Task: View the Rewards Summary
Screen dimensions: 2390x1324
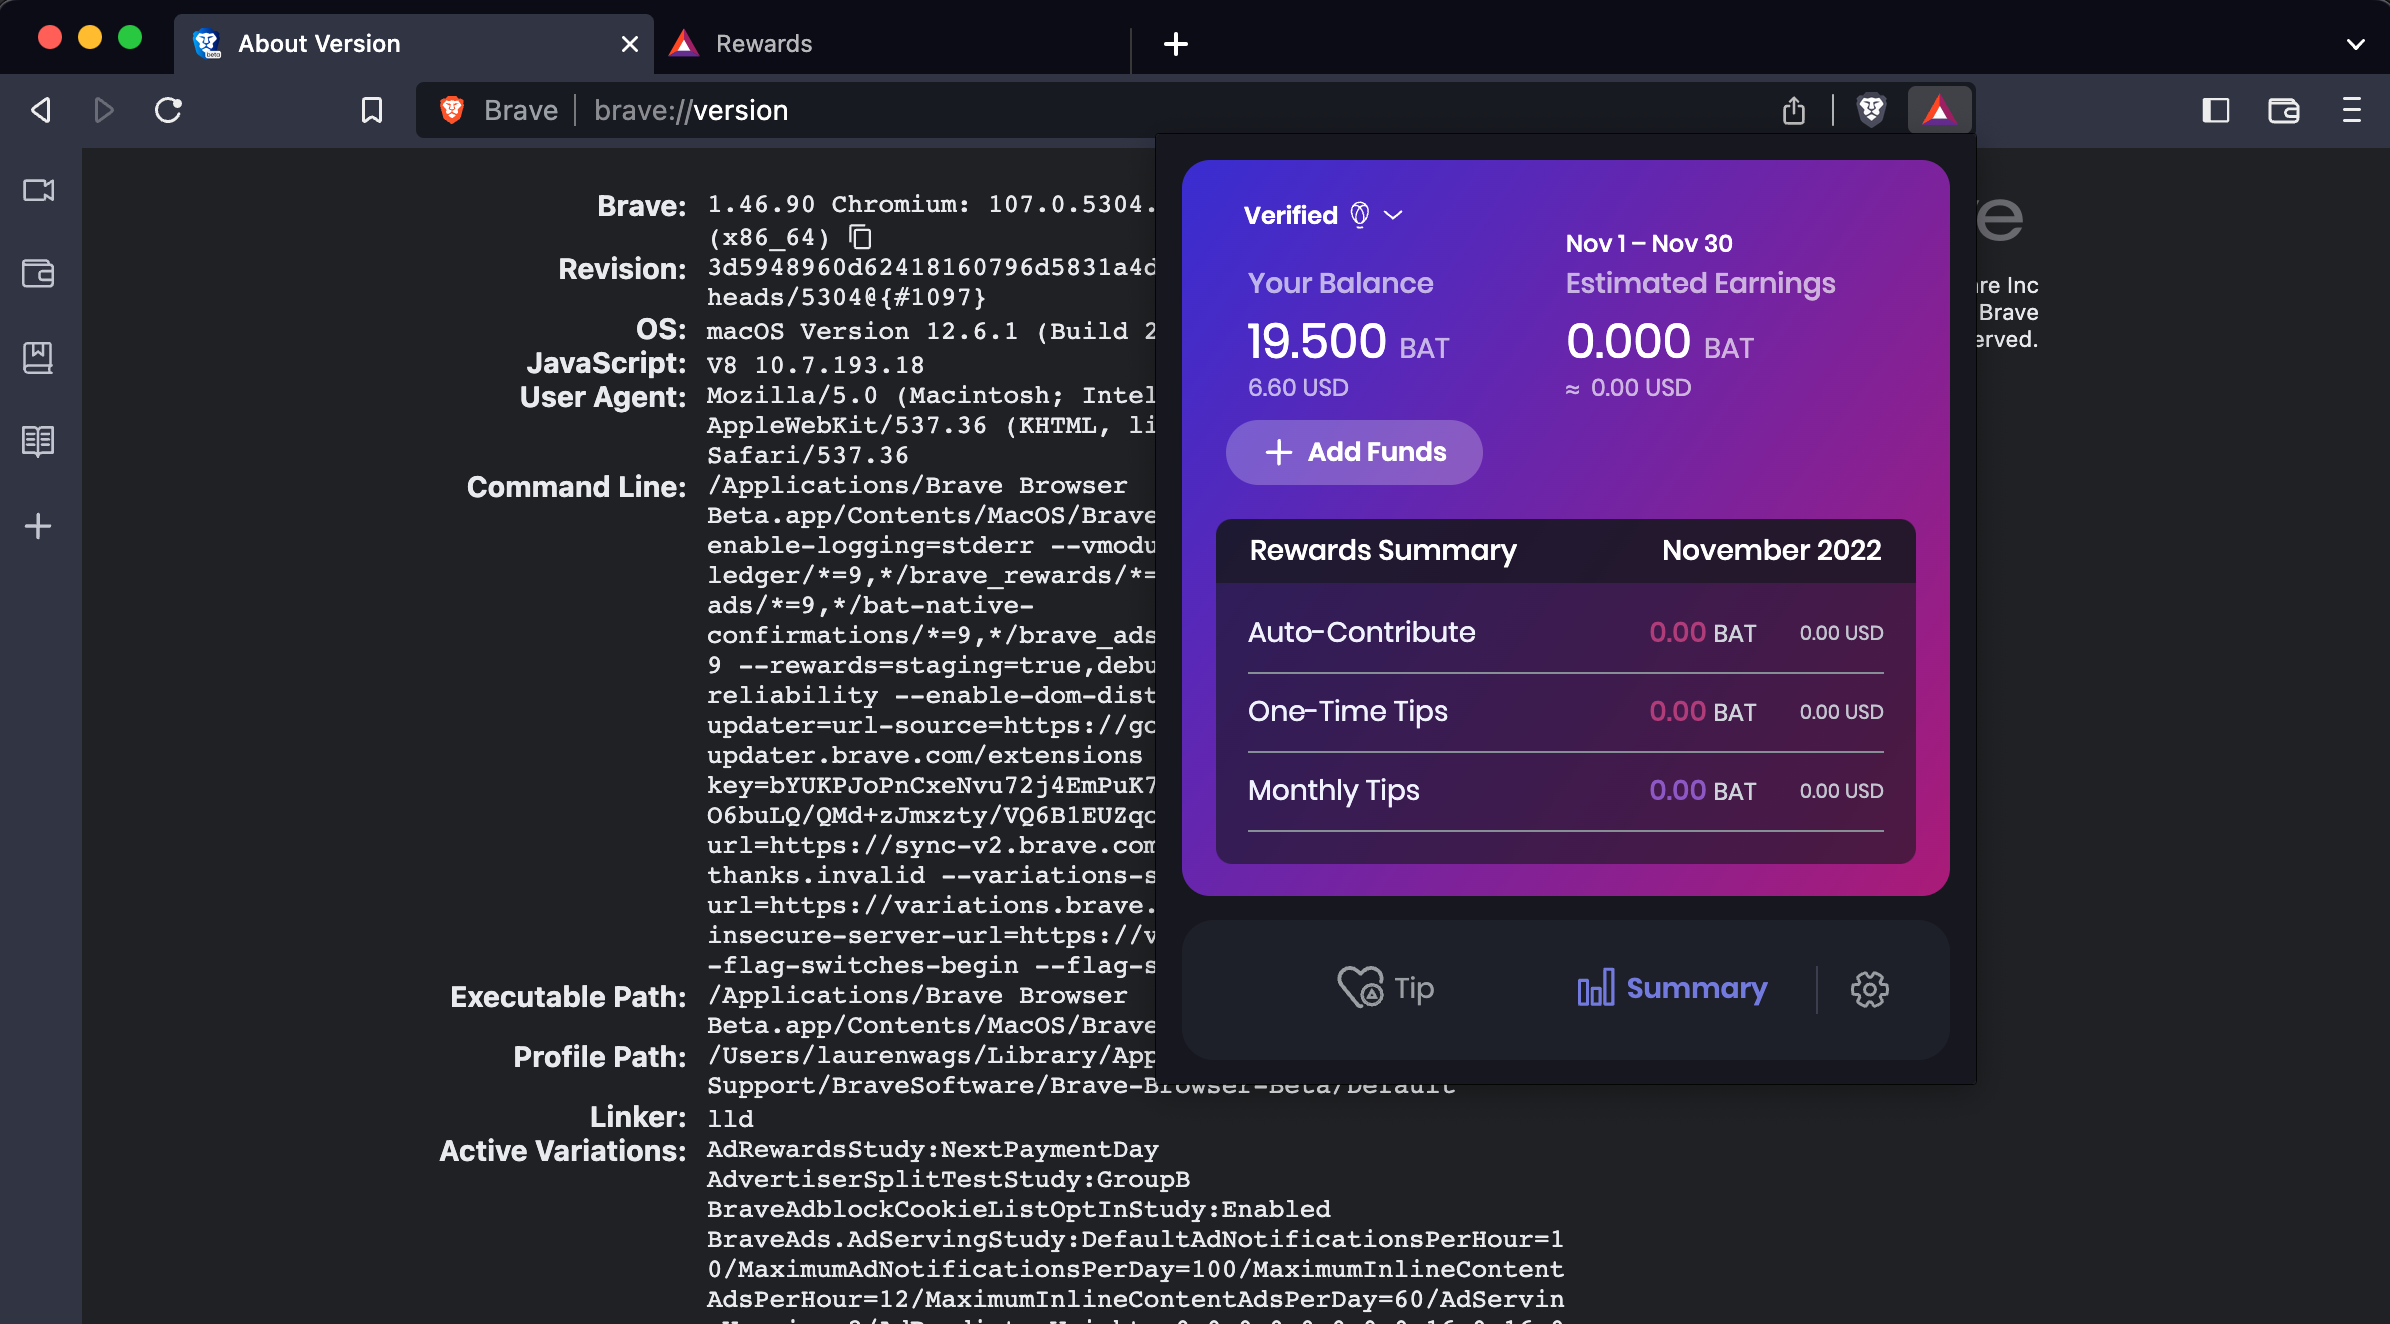Action: click(x=1670, y=988)
